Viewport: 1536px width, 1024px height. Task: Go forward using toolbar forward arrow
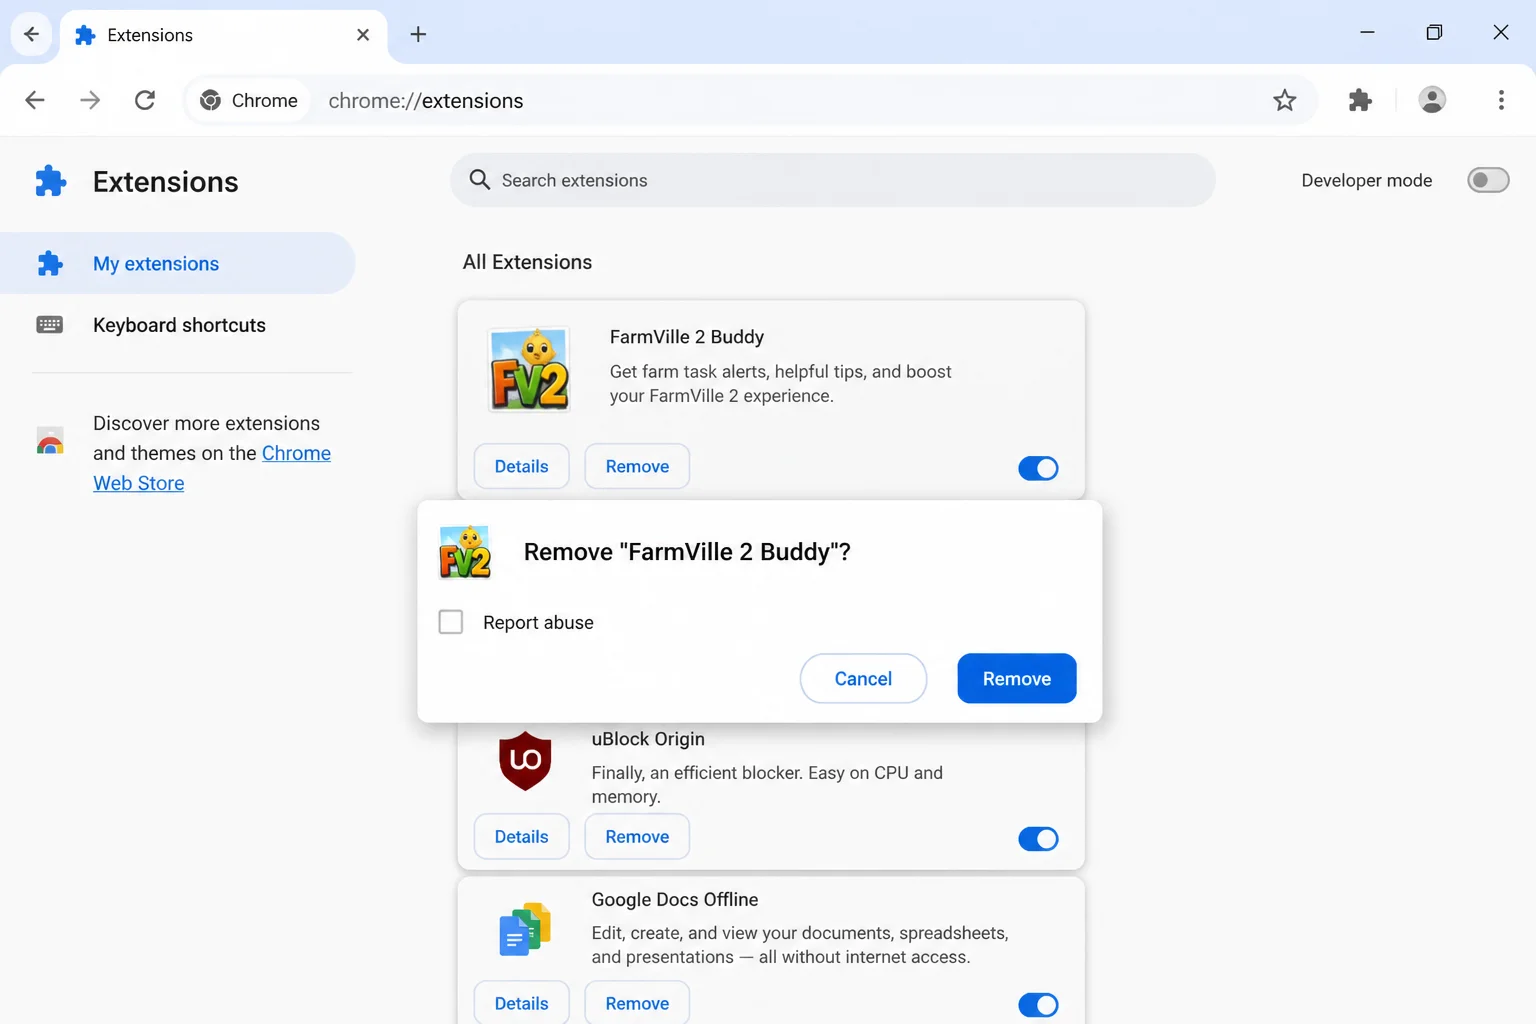point(90,100)
